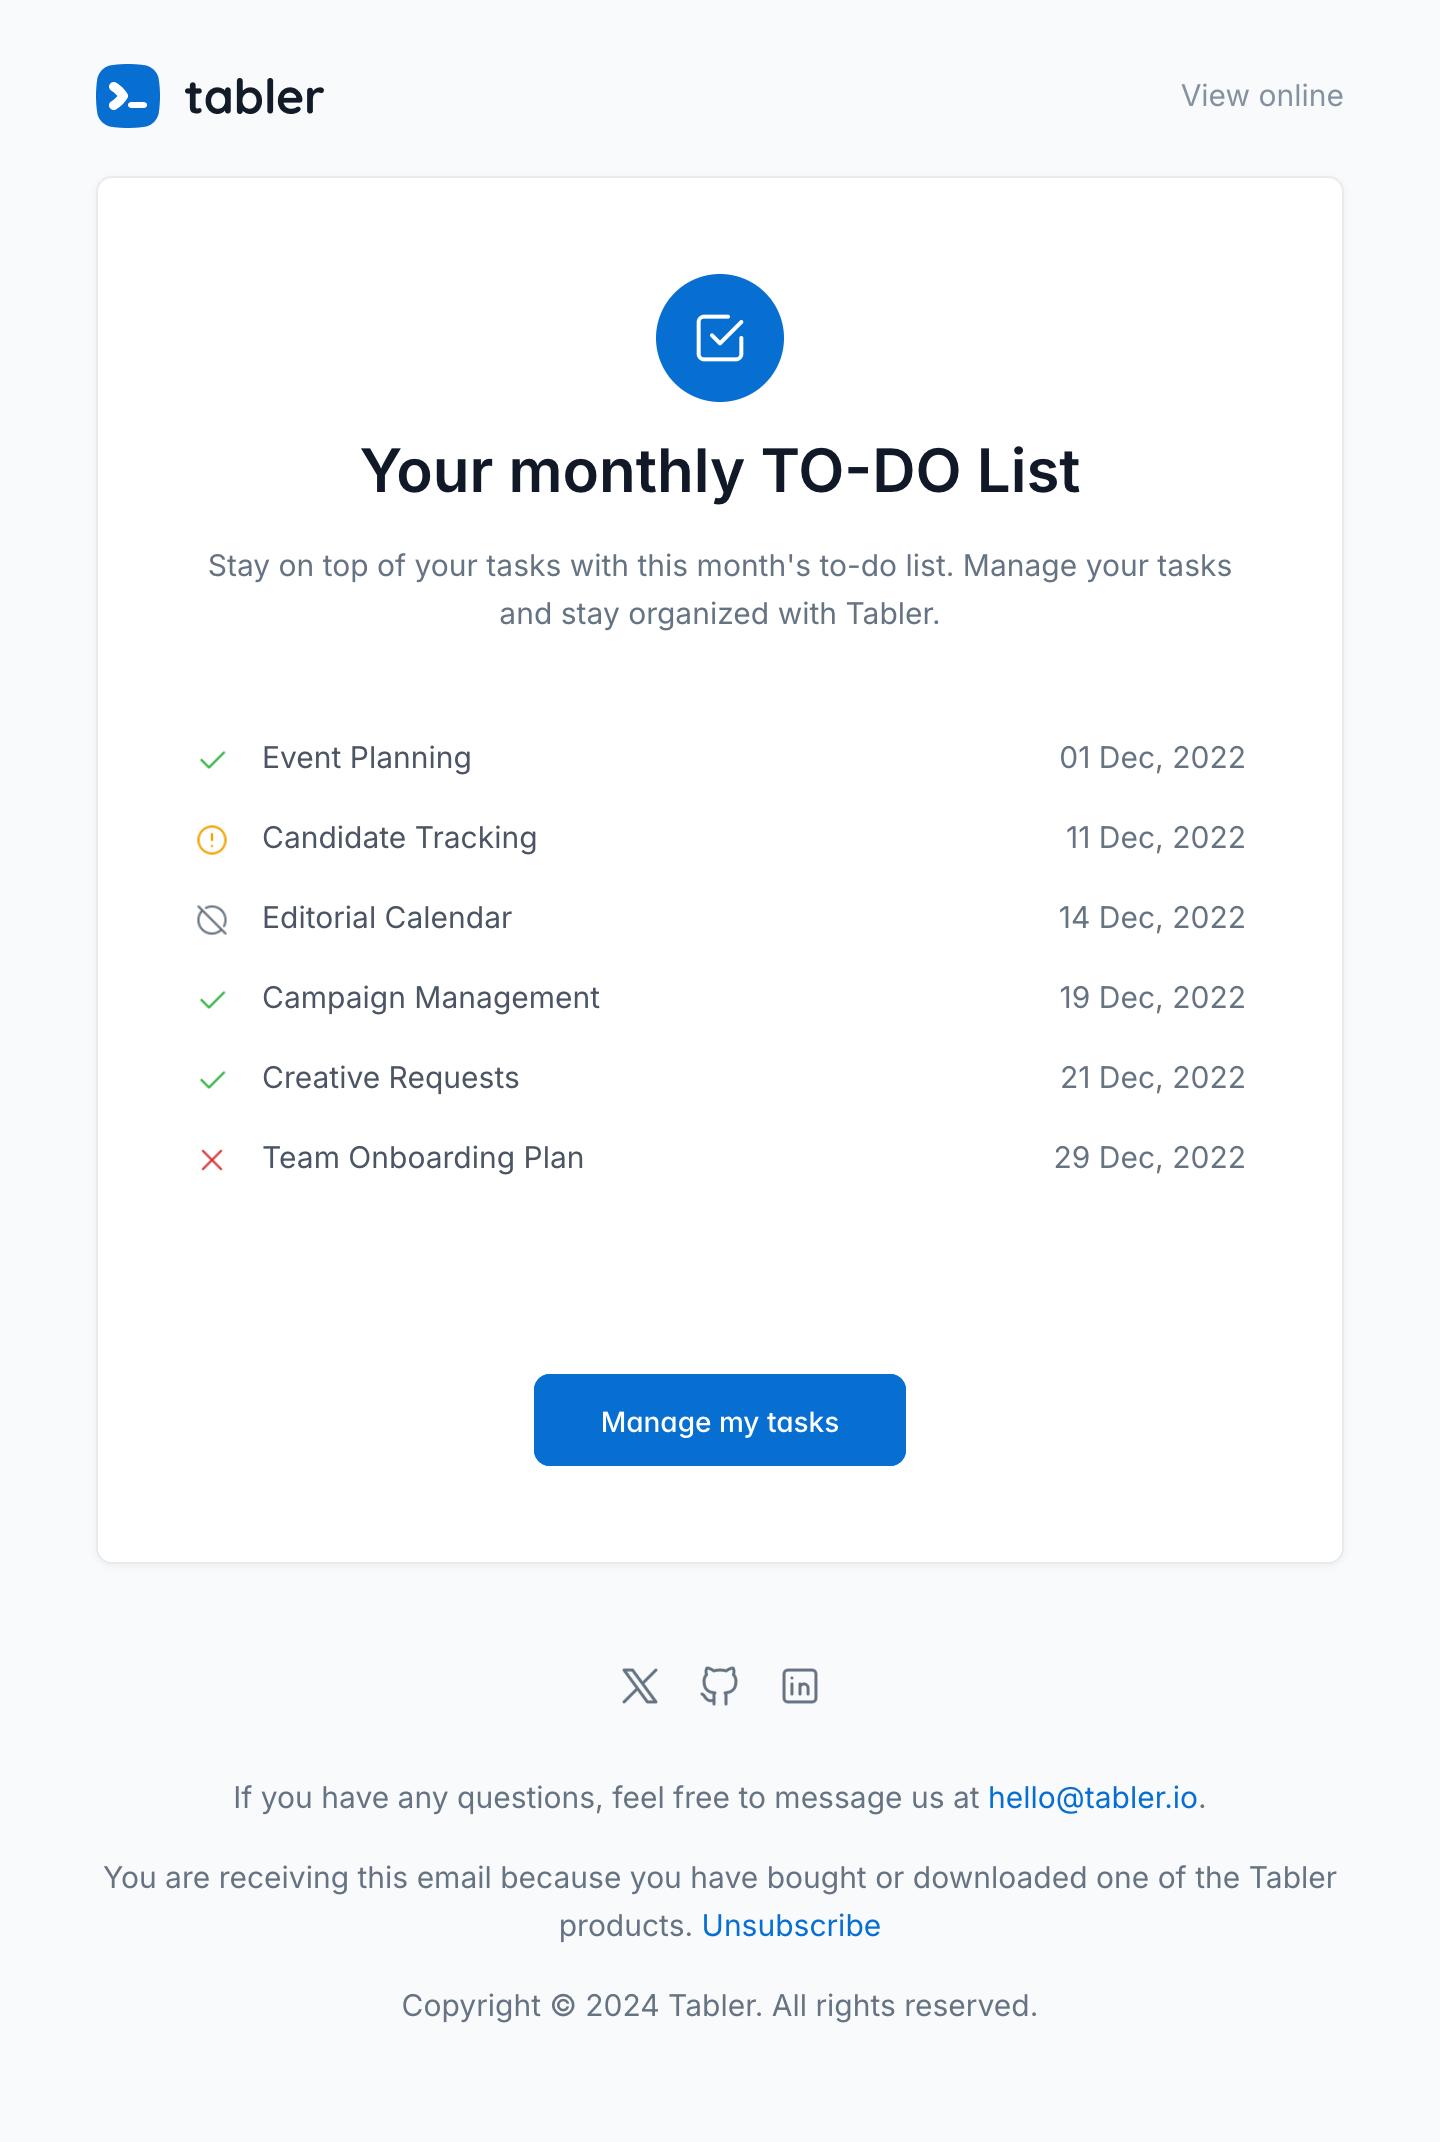Click the crossed-out circle beside Editorial Calendar
This screenshot has width=1440, height=2142.
pyautogui.click(x=212, y=919)
